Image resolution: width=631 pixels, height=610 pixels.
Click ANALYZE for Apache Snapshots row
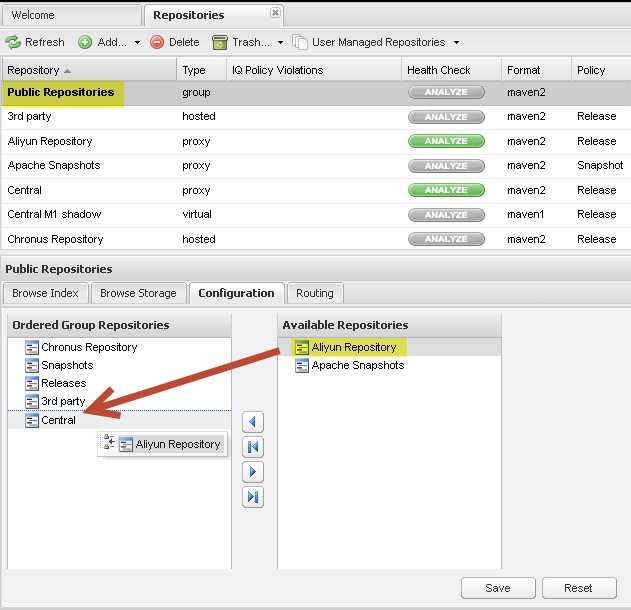[x=446, y=166]
